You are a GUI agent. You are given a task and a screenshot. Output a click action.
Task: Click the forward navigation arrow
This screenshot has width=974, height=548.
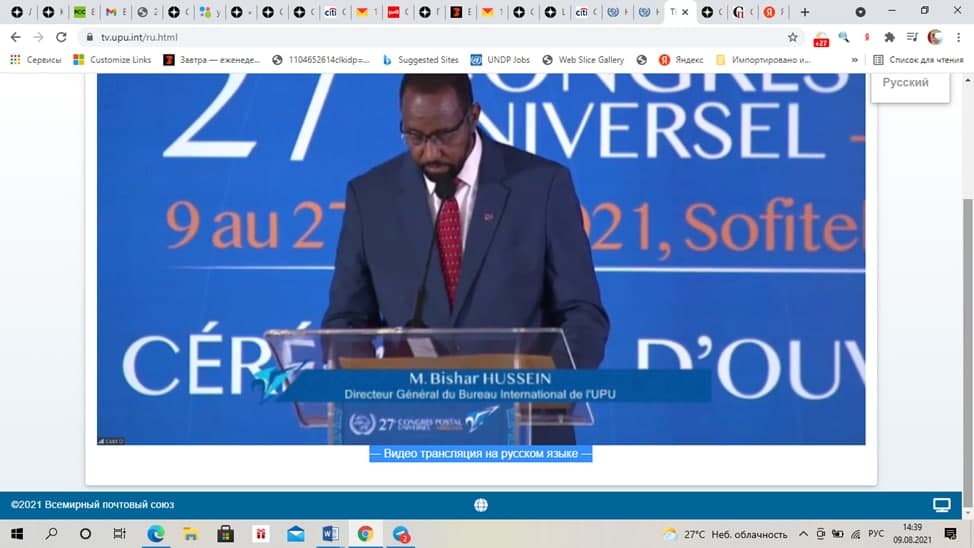(x=39, y=37)
